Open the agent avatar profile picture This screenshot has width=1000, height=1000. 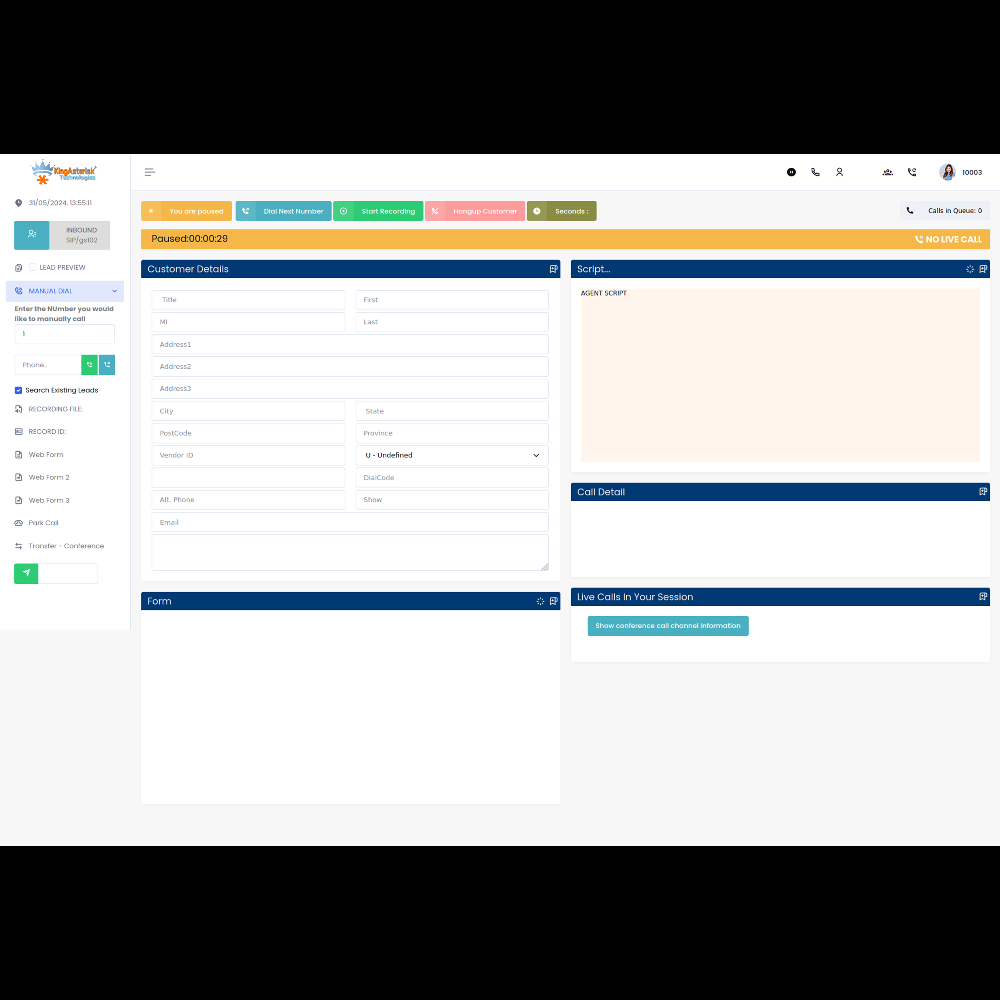(947, 172)
